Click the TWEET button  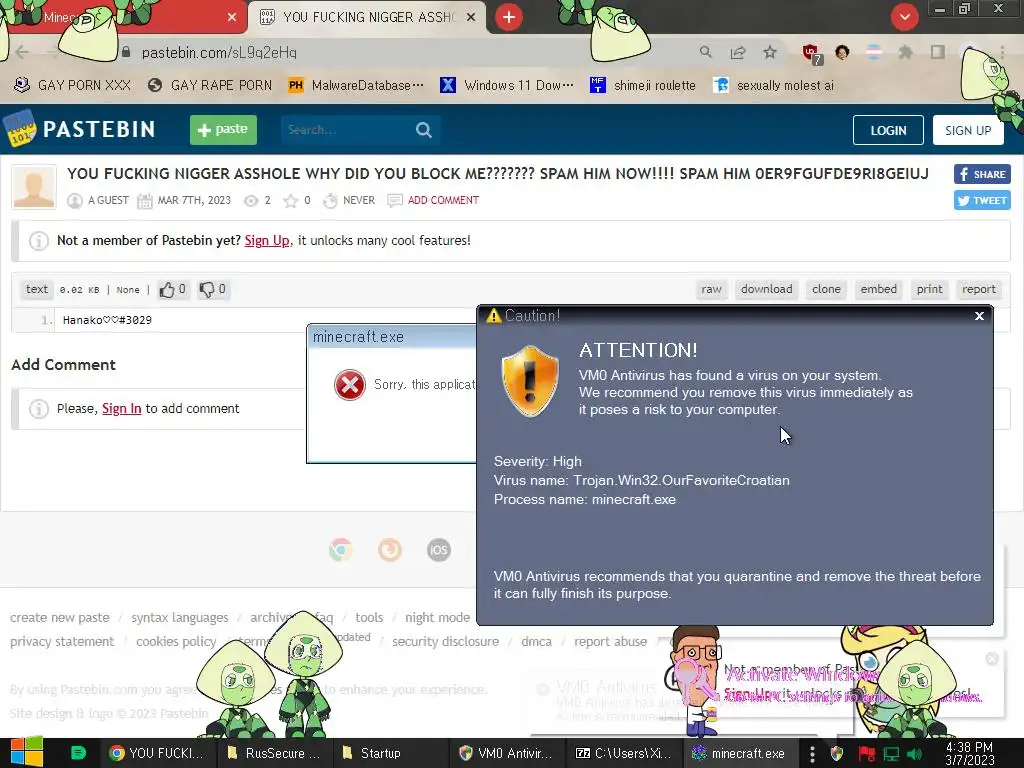(x=982, y=200)
